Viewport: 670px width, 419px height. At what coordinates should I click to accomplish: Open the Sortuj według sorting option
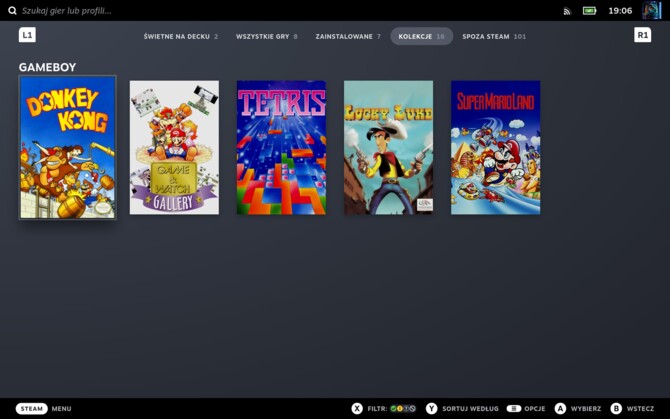coord(470,409)
